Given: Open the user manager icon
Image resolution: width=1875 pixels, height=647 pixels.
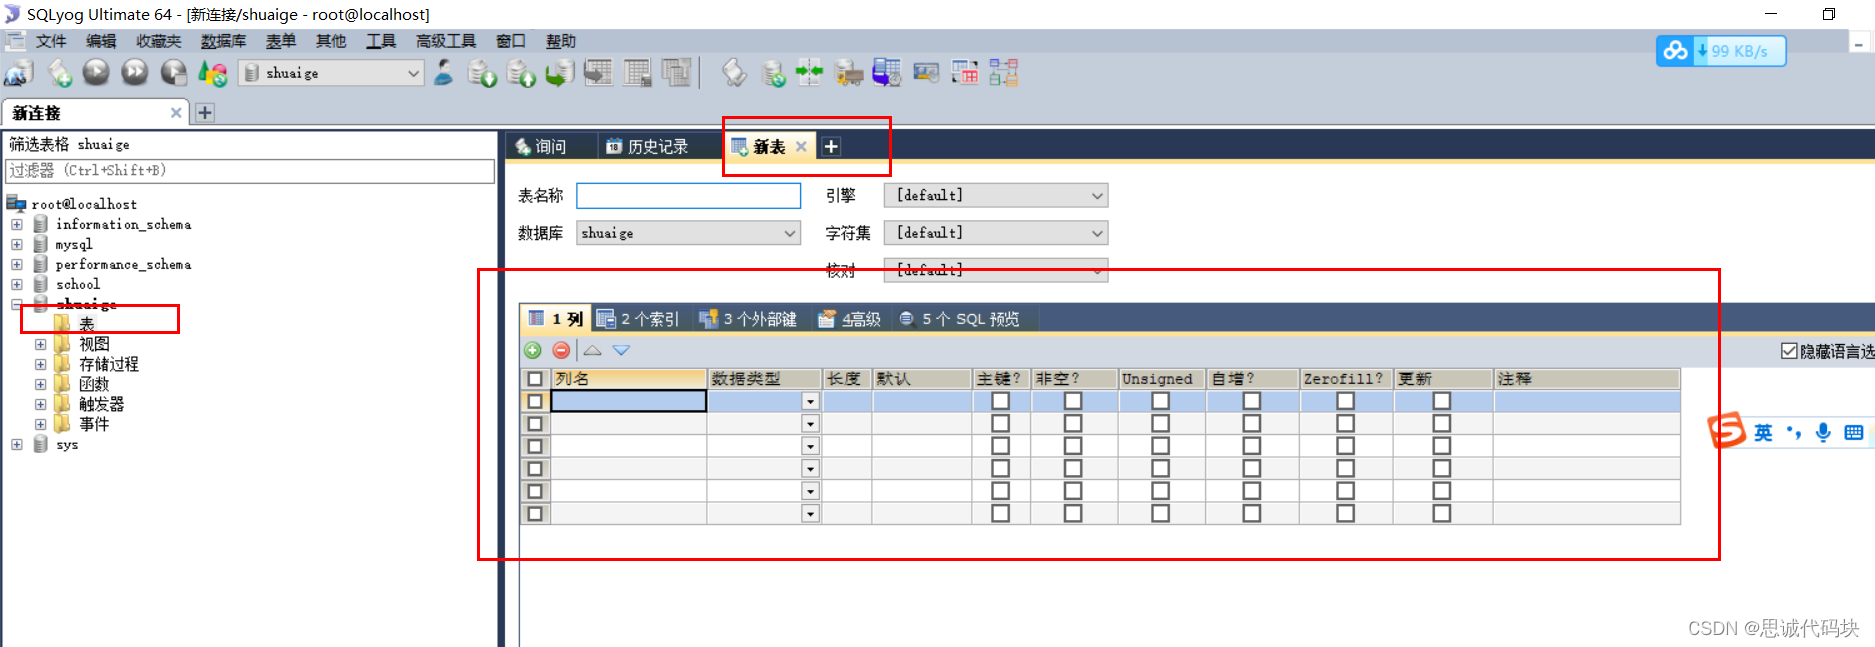Looking at the screenshot, I should tap(442, 72).
